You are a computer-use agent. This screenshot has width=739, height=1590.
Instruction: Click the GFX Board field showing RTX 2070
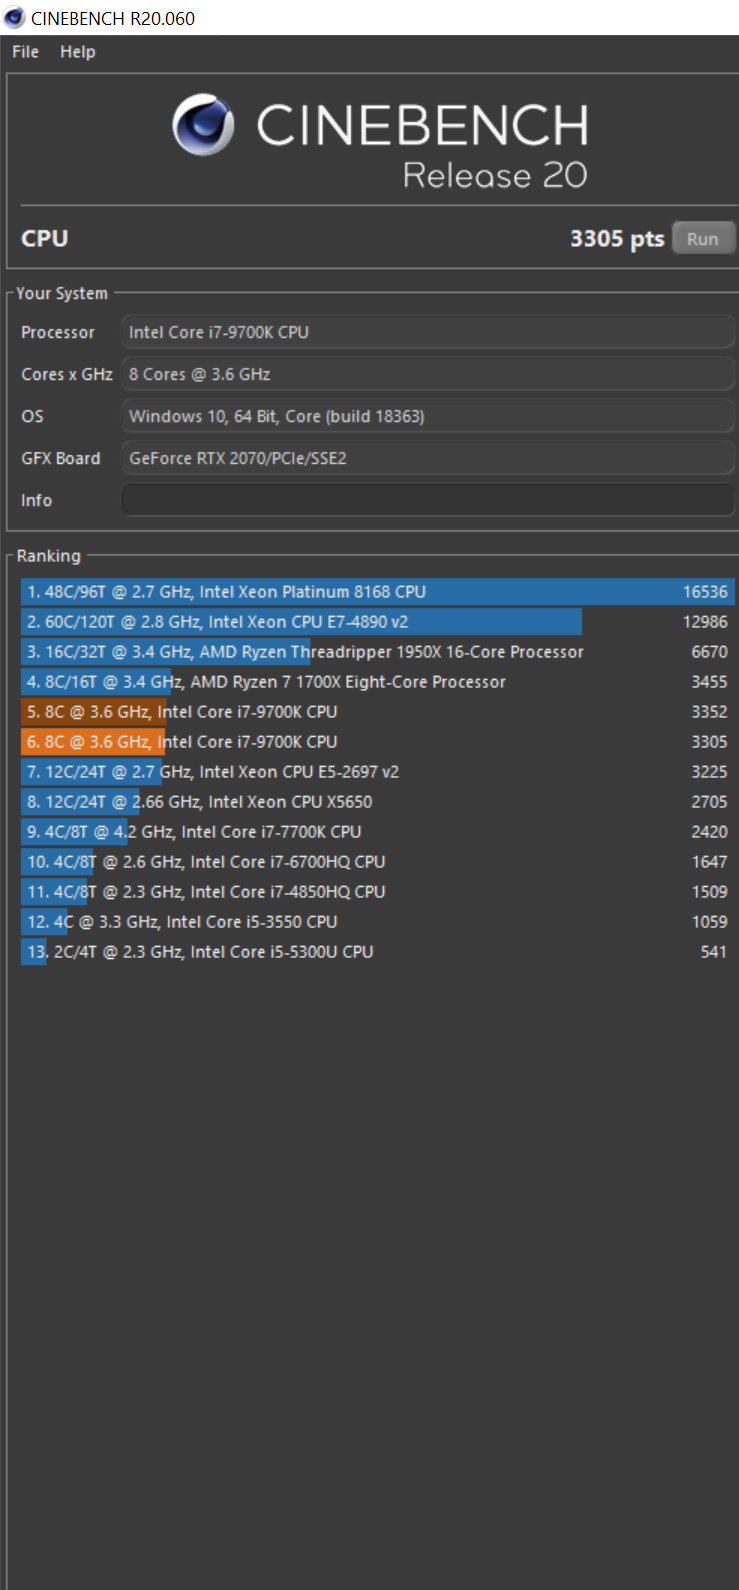pyautogui.click(x=428, y=458)
